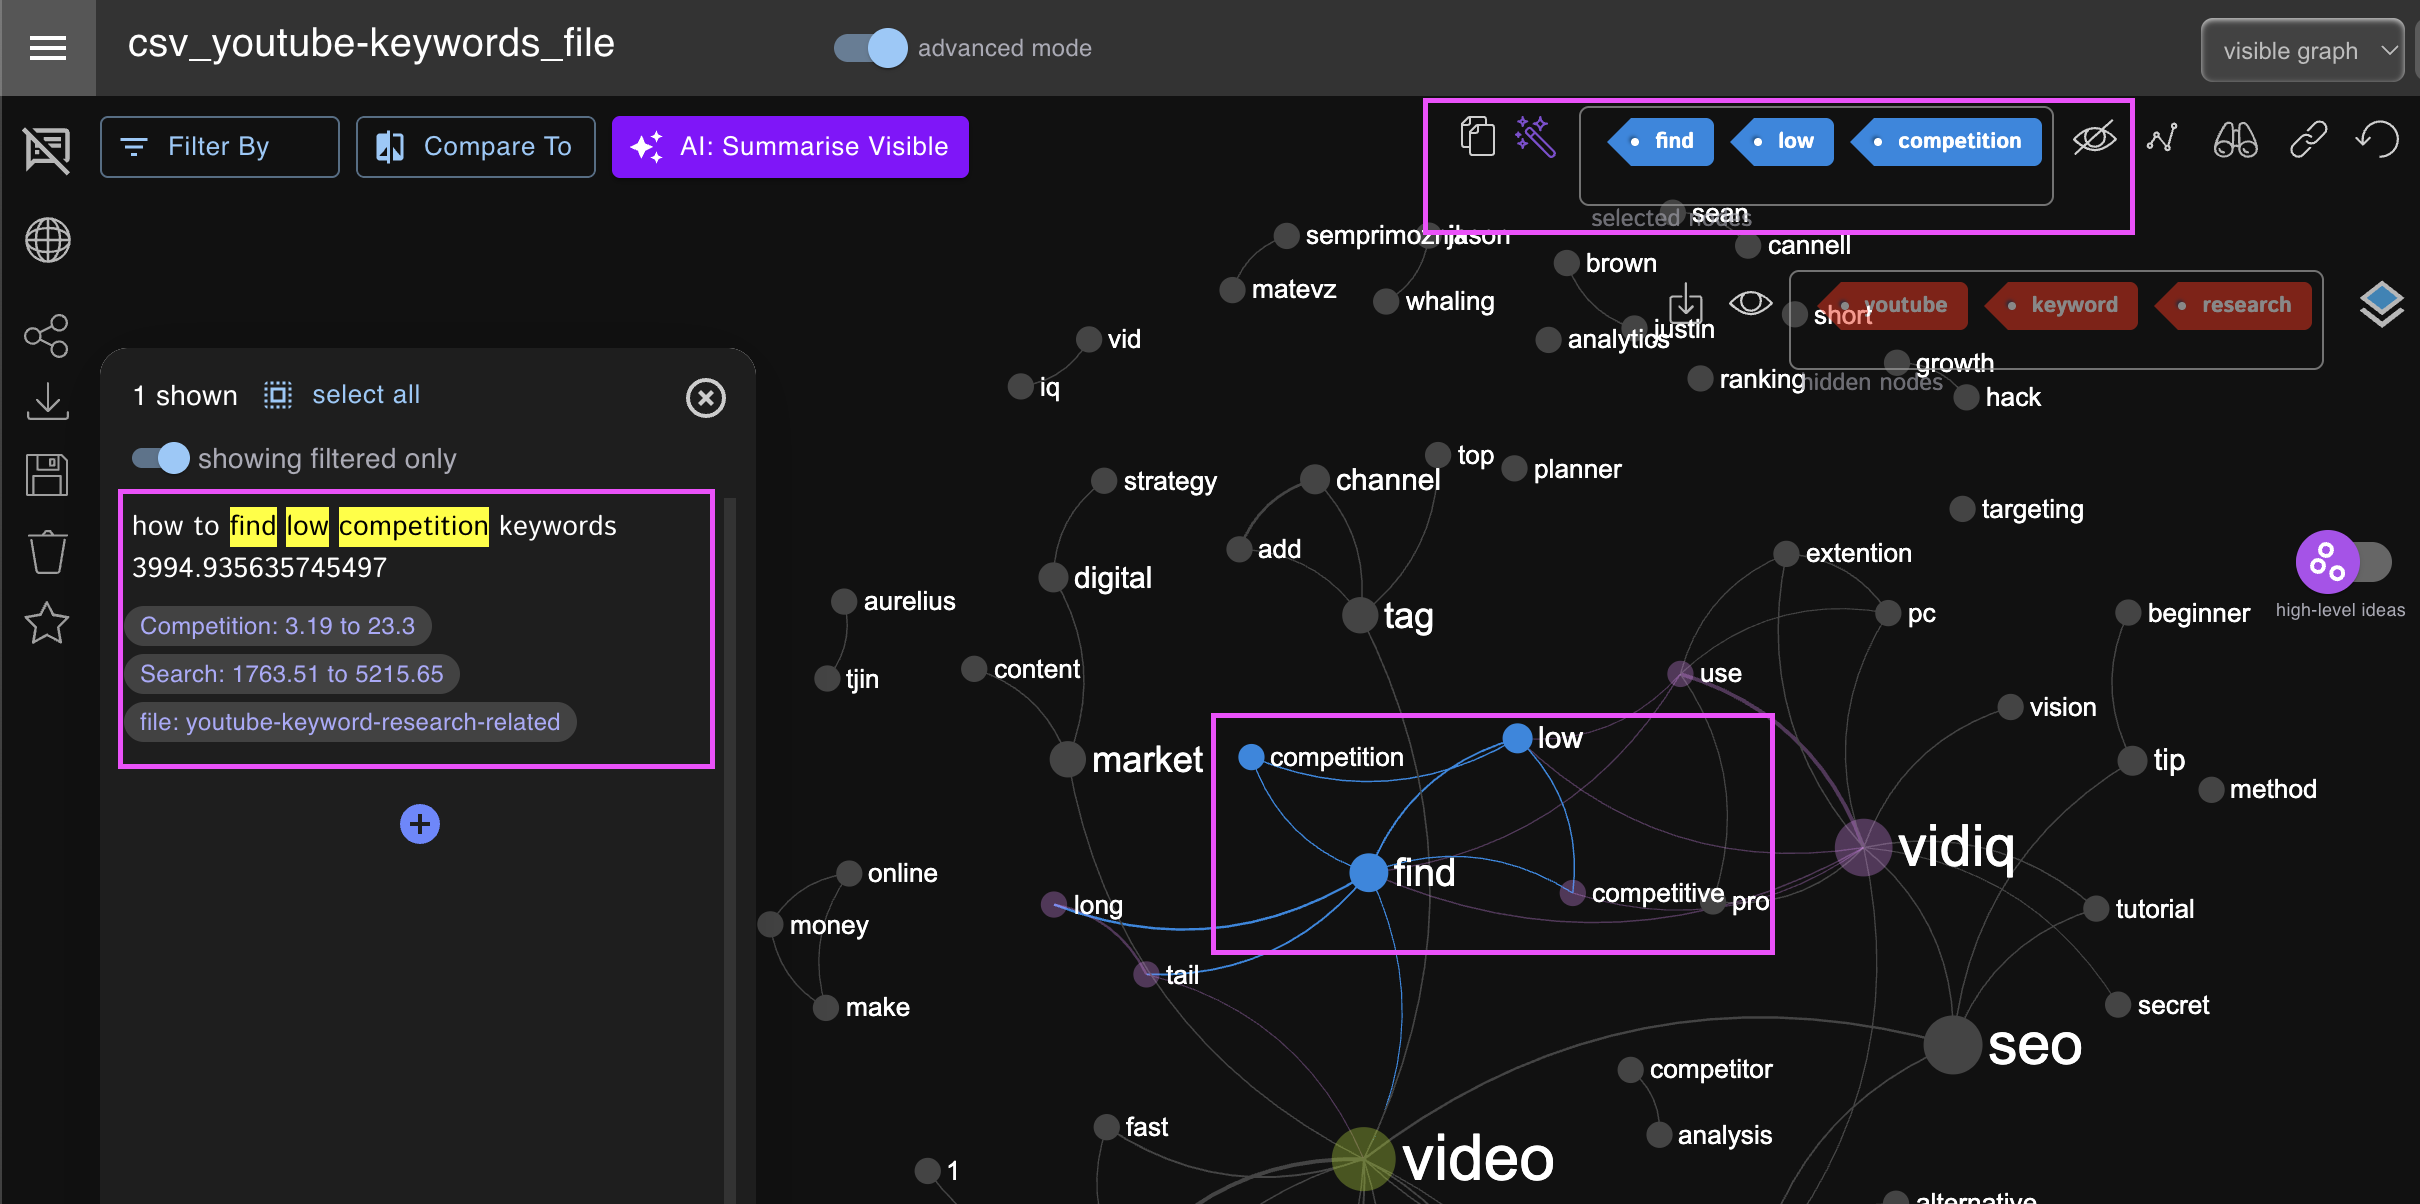Click the reset undo arrow icon

pos(2378,139)
